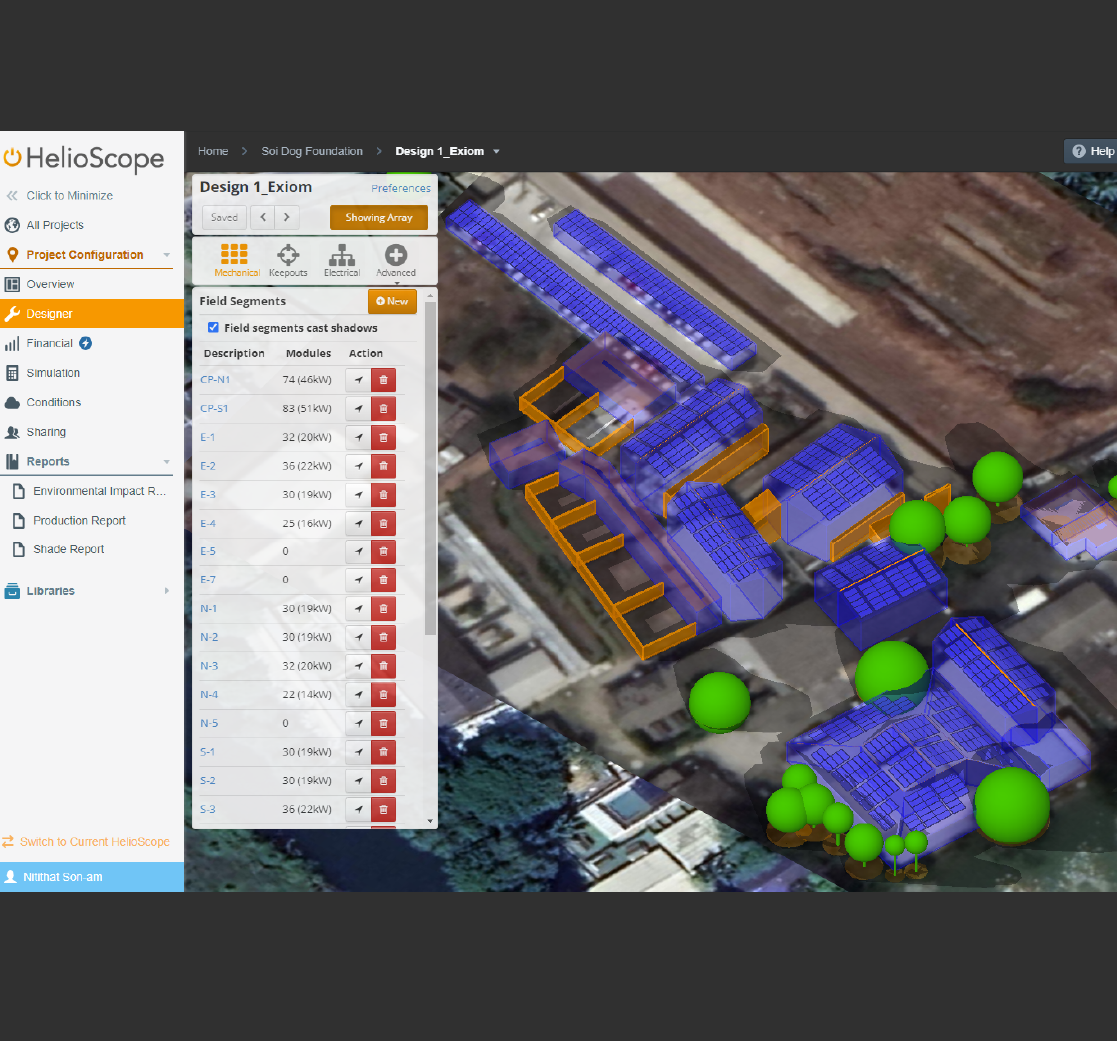The height and width of the screenshot is (1041, 1117).
Task: Click the undo back arrow button
Action: (263, 217)
